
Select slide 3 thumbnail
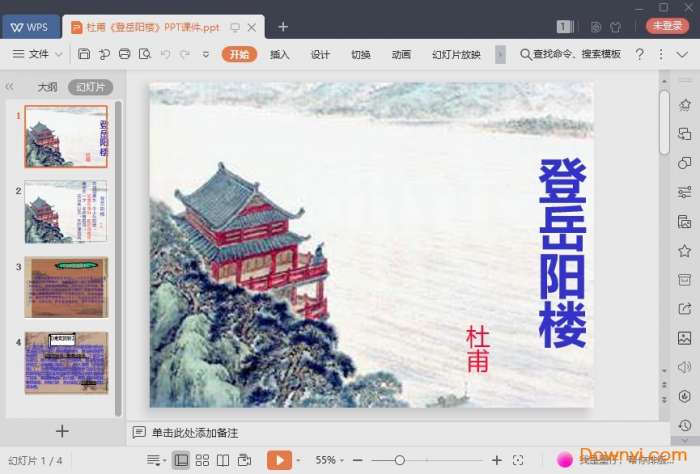tap(66, 287)
